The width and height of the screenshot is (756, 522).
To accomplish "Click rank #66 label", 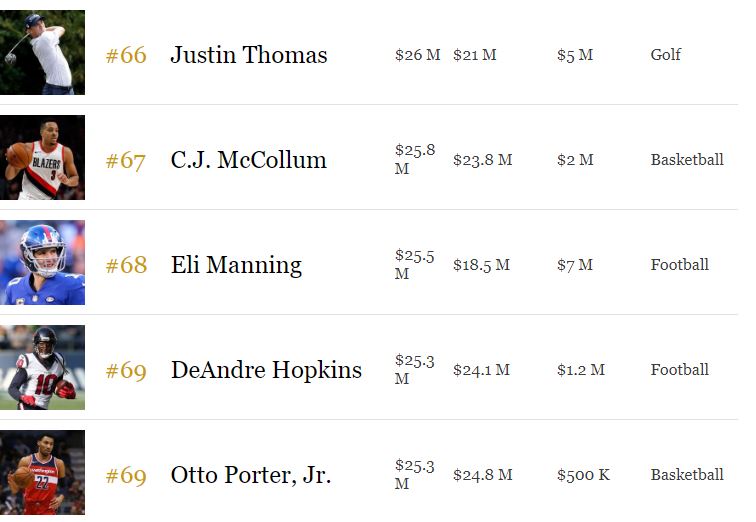I will tap(126, 55).
